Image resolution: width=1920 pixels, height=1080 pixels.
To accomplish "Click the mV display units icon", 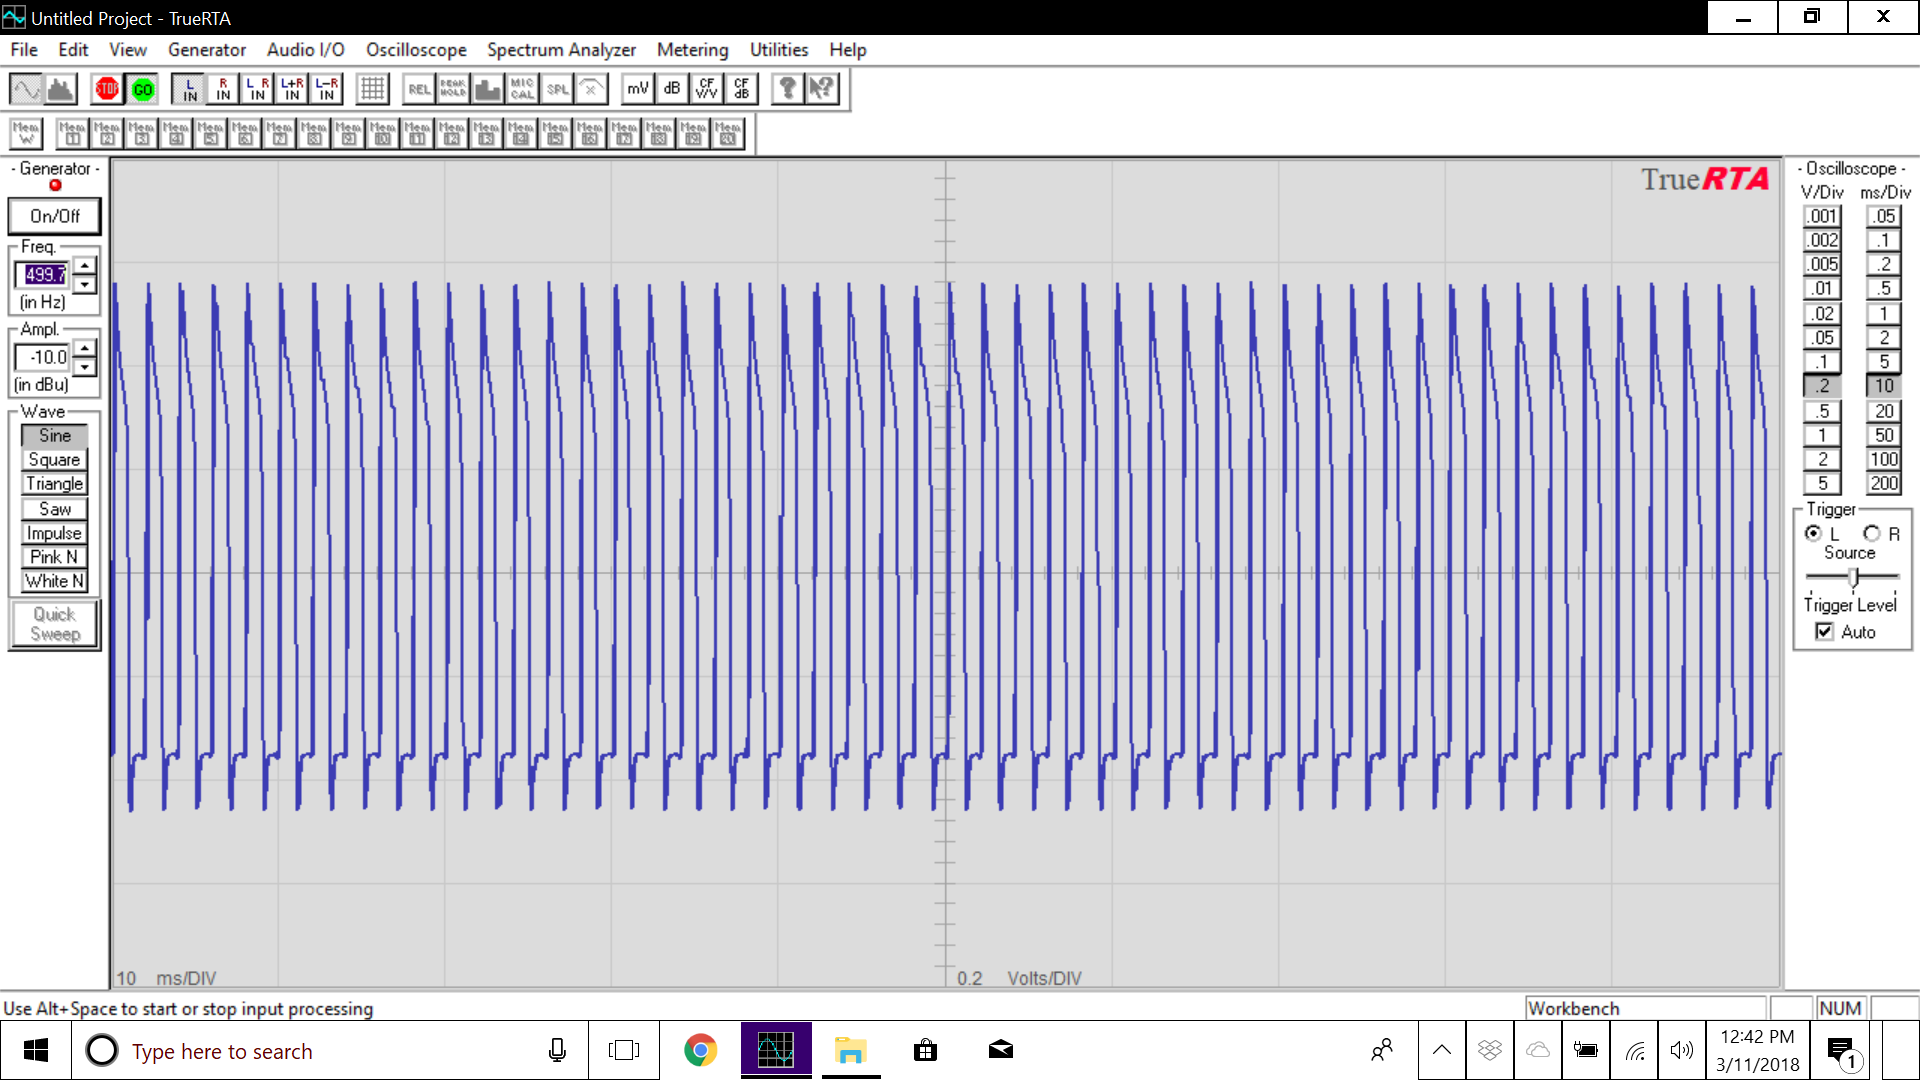I will (x=637, y=89).
